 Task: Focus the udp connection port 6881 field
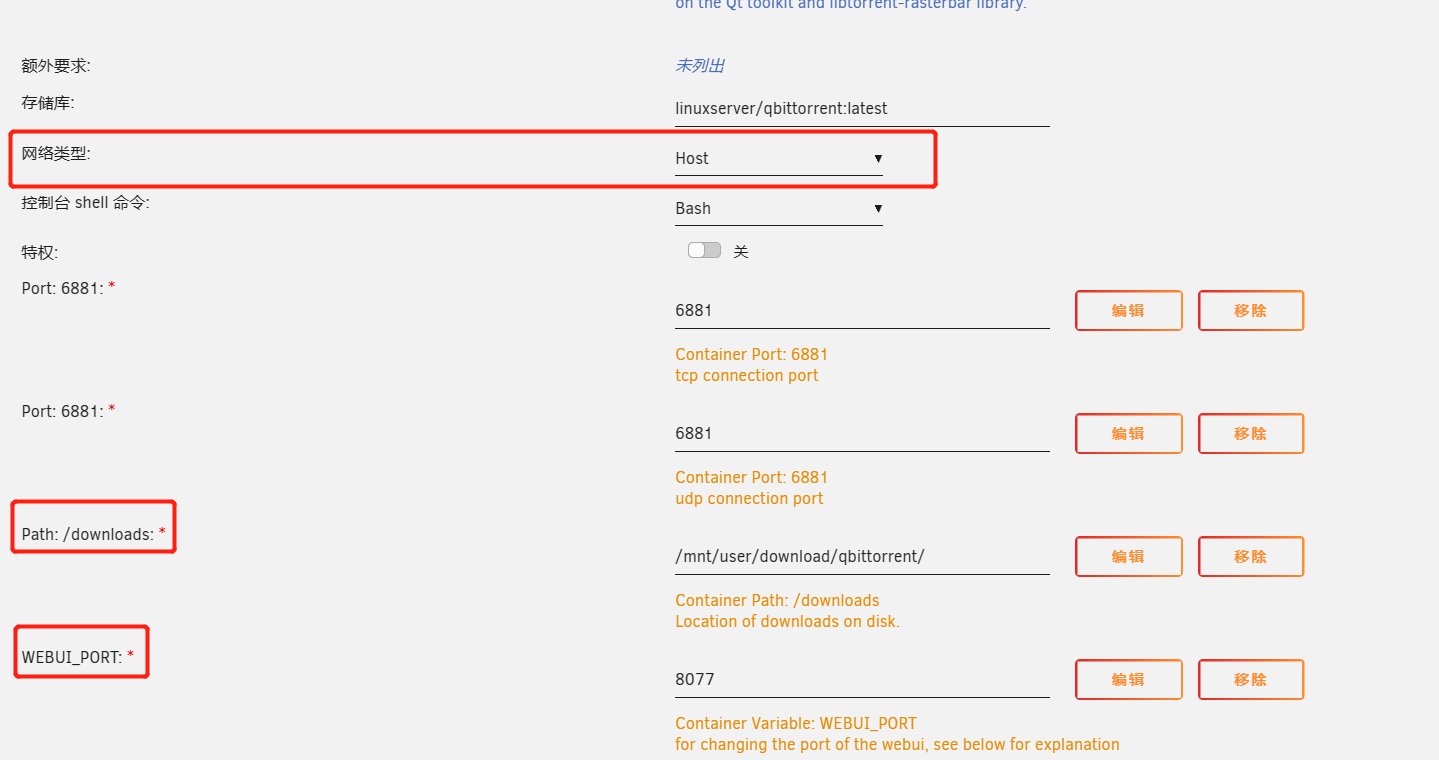point(861,433)
